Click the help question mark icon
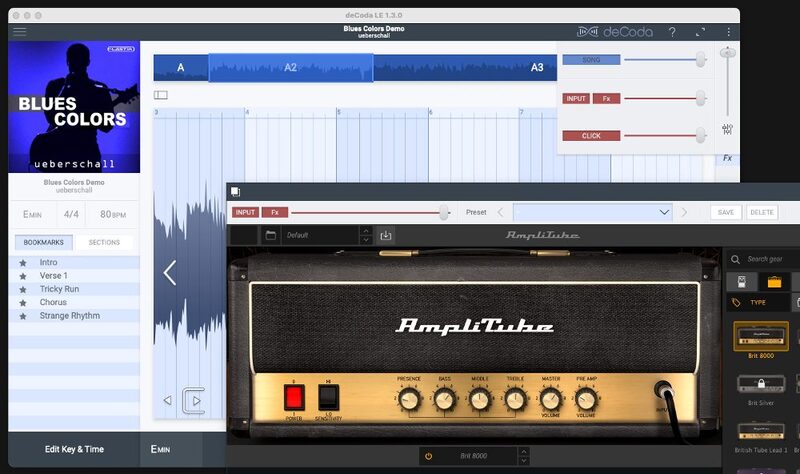 tap(672, 32)
